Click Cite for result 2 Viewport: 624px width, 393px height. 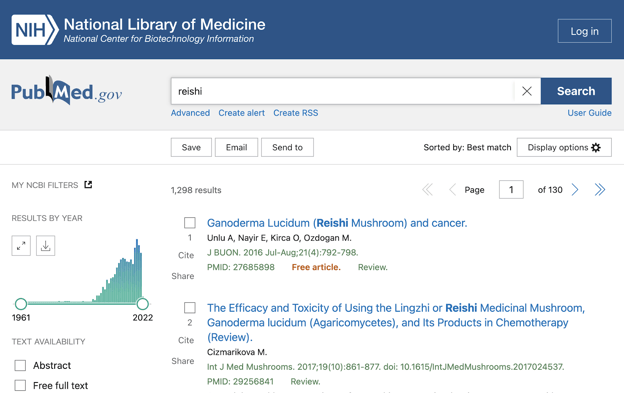[x=186, y=340]
